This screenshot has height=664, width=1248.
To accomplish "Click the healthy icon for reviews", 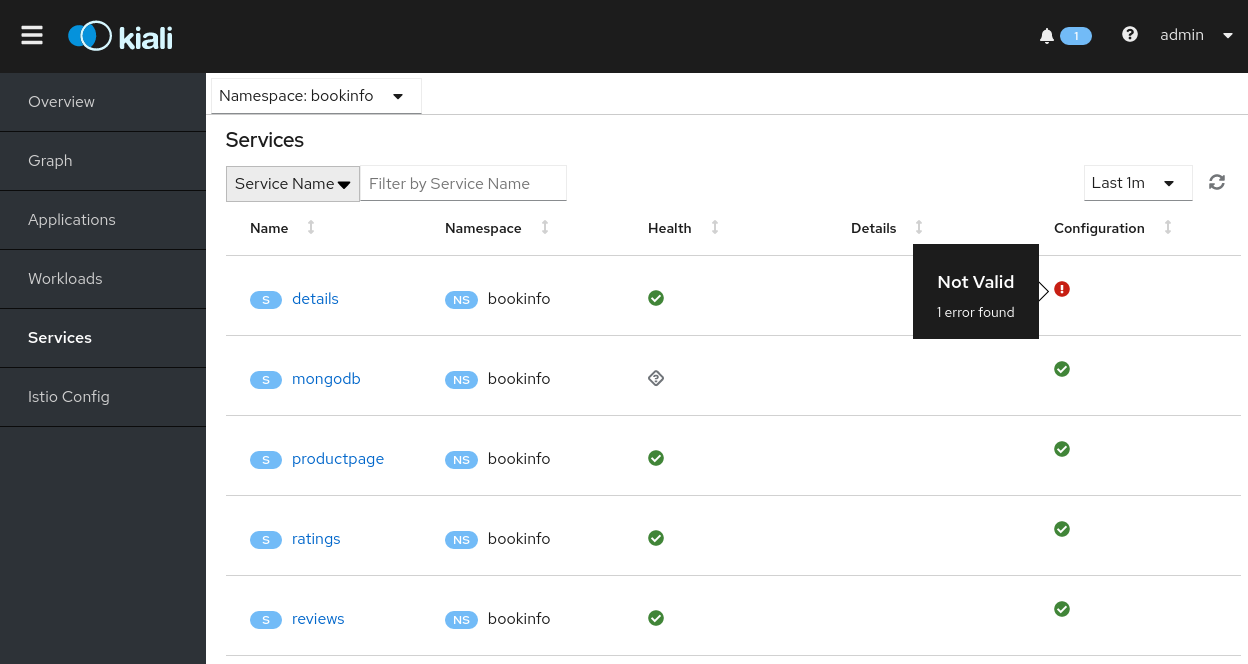I will point(656,618).
